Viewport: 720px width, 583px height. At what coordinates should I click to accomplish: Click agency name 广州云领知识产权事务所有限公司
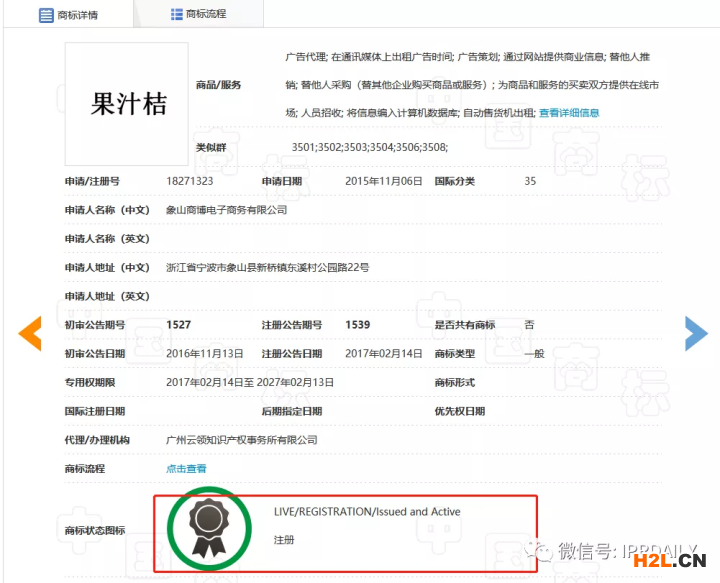coord(241,439)
